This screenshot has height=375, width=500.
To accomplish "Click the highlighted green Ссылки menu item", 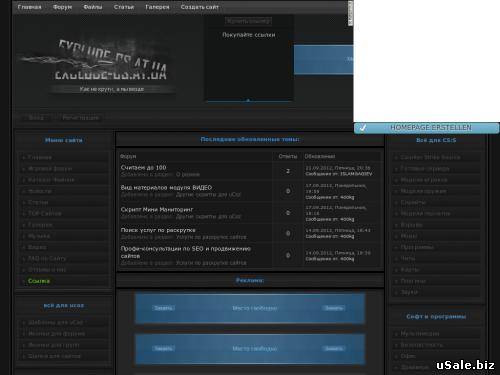I will [x=39, y=281].
